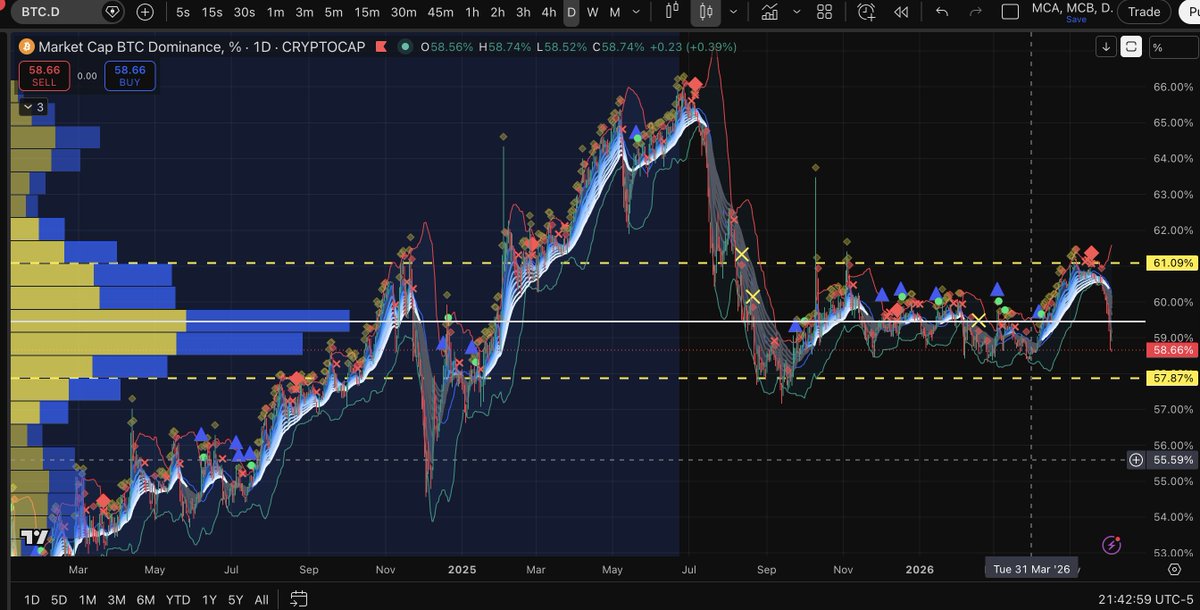This screenshot has width=1200, height=610.
Task: Select the highlighted candlestick chart style icon
Action: (706, 12)
